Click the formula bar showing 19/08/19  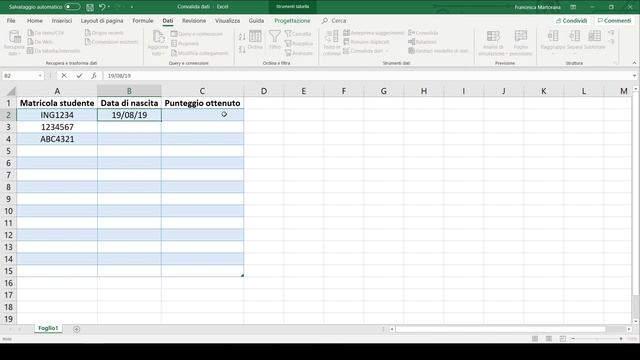tap(367, 76)
